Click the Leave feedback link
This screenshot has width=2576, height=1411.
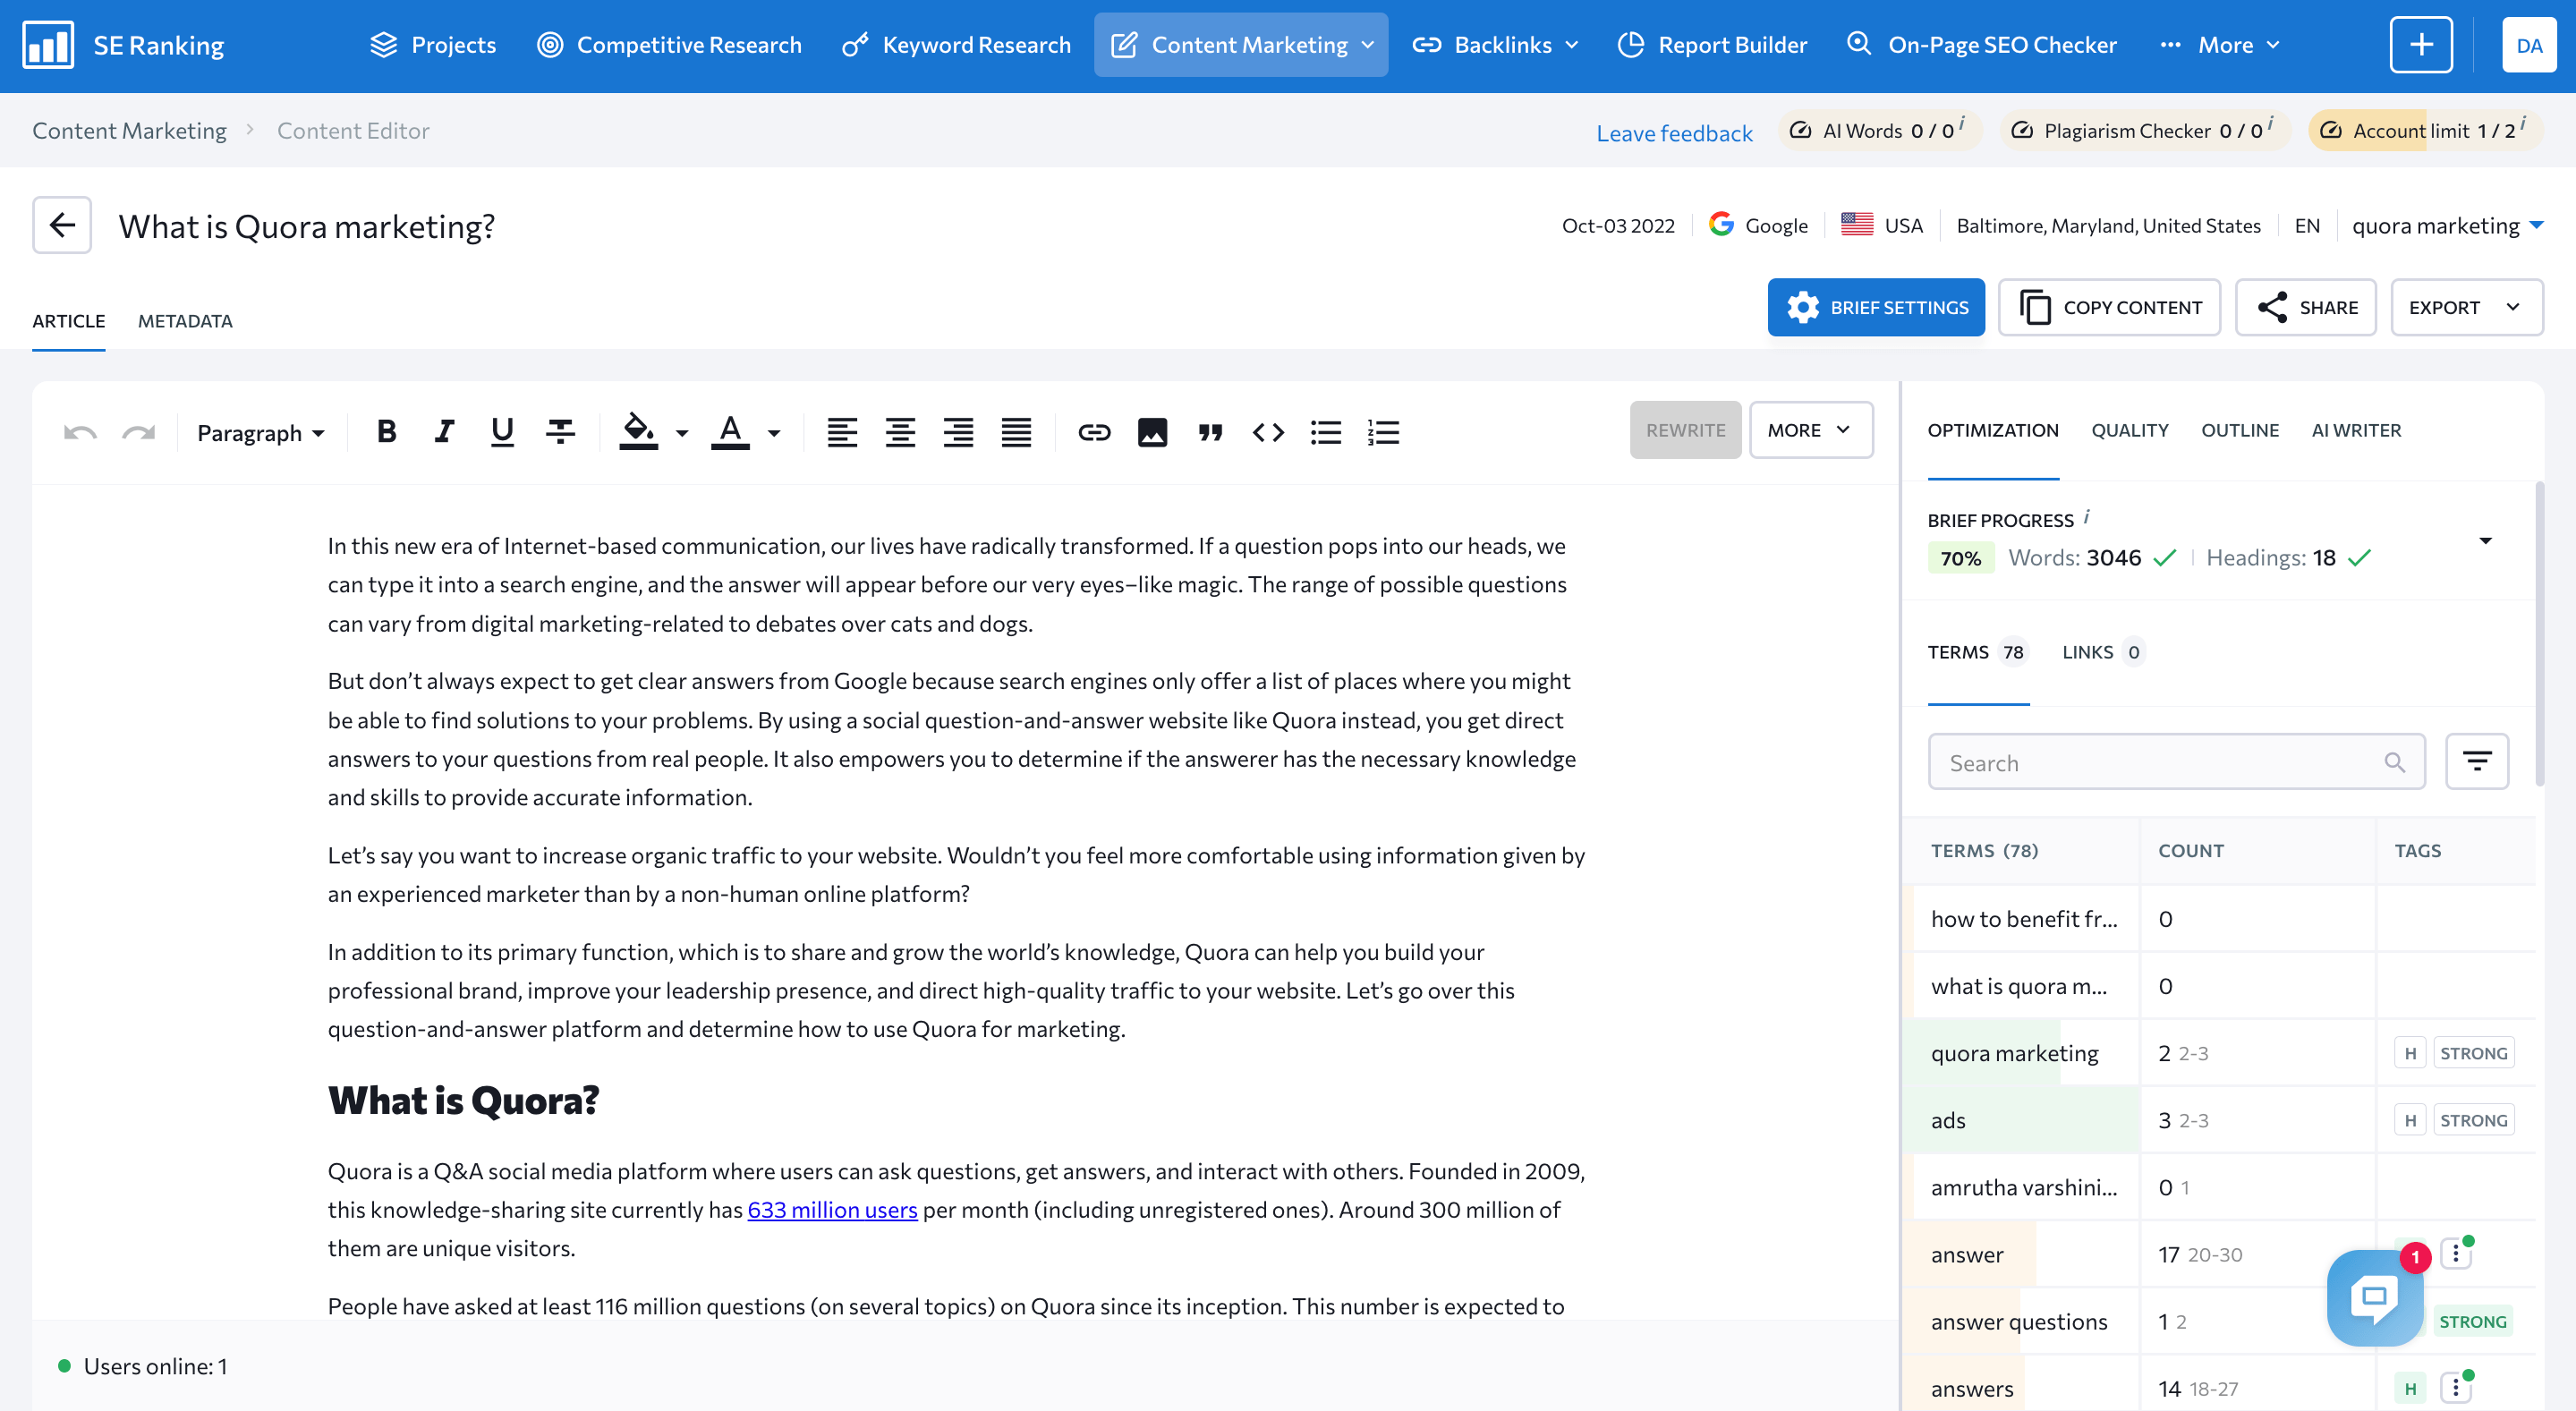pyautogui.click(x=1674, y=133)
